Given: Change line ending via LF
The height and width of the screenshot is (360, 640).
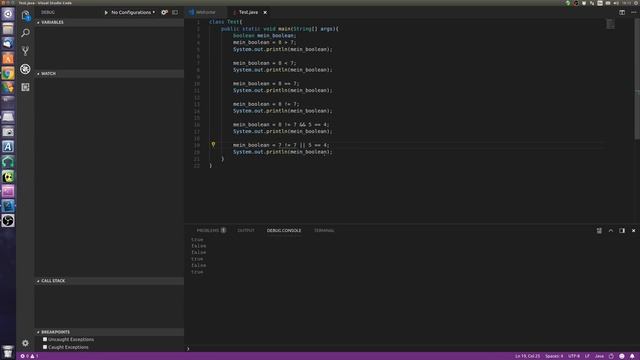Looking at the screenshot, I should tap(587, 356).
